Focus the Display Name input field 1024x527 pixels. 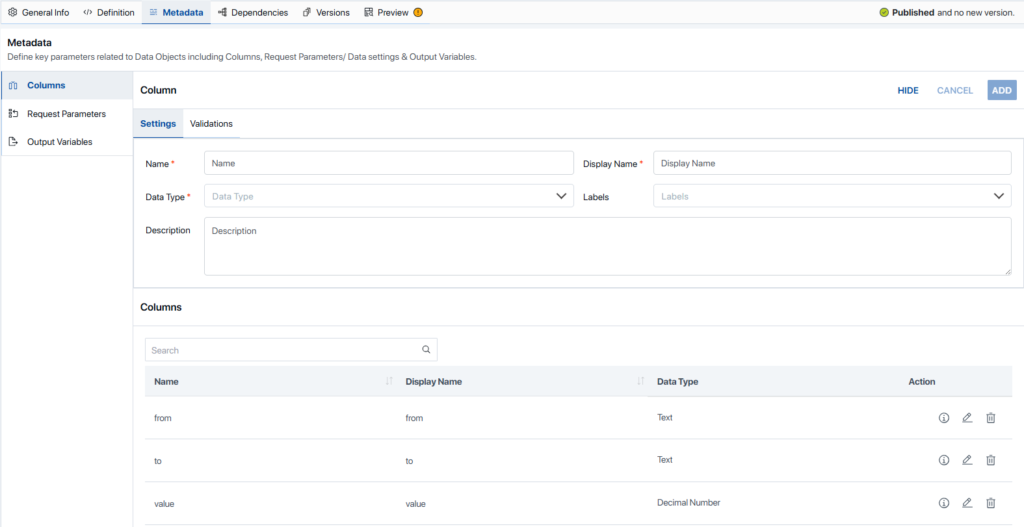click(x=832, y=163)
